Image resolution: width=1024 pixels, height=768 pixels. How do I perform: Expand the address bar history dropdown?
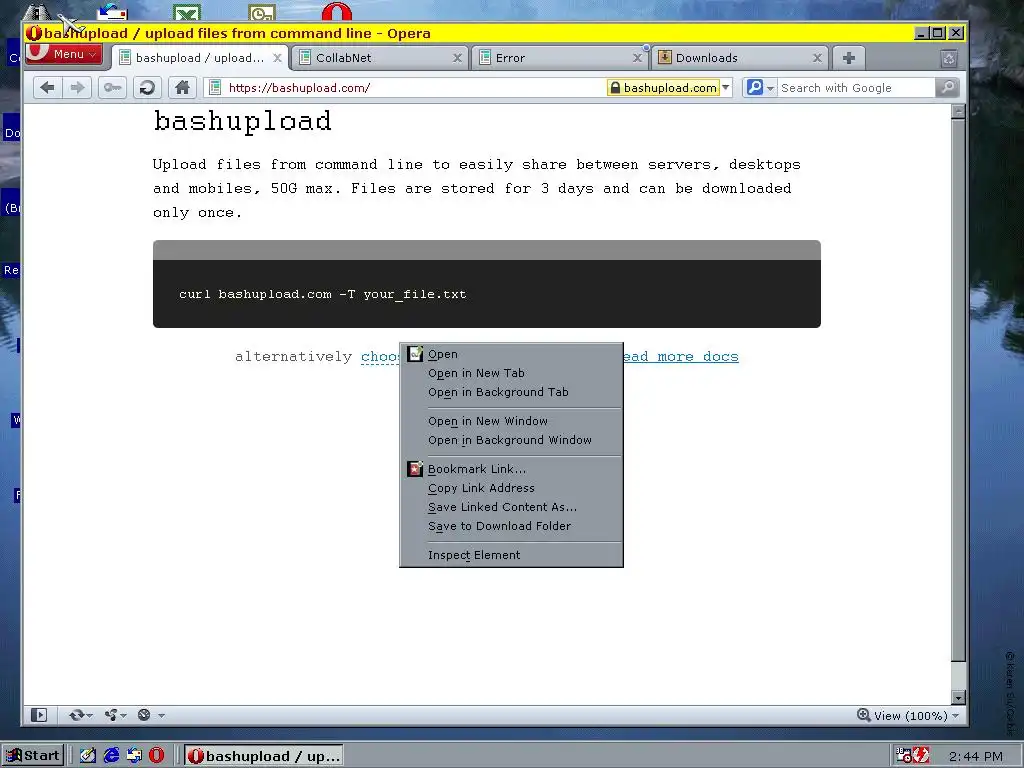[x=726, y=88]
